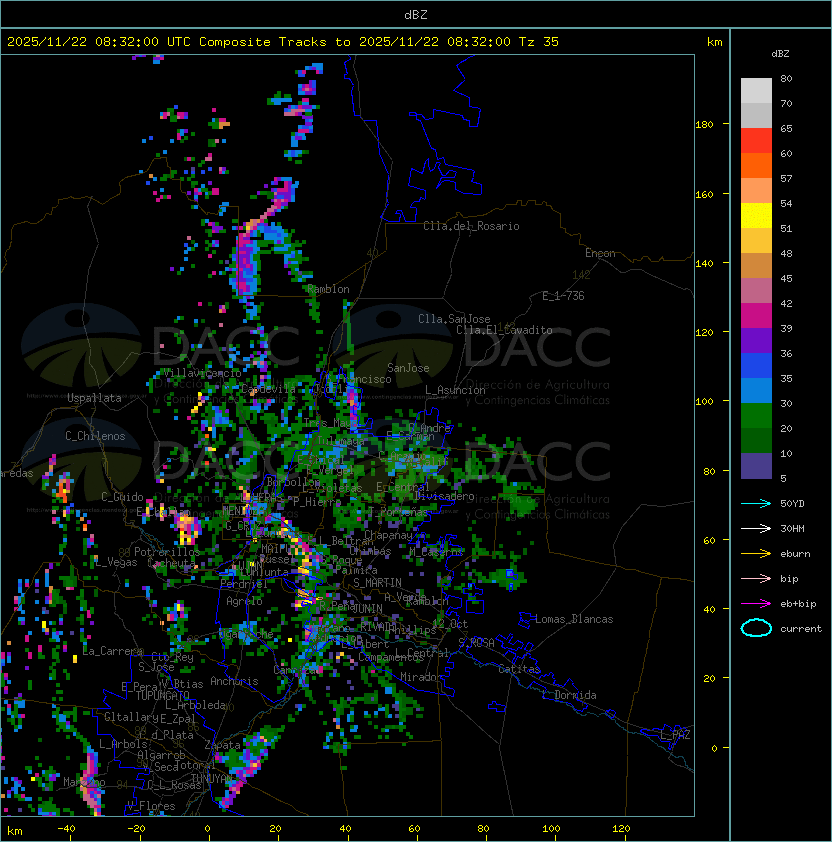
Task: Click the 'km' label in the header's right corner
Action: pyautogui.click(x=714, y=42)
